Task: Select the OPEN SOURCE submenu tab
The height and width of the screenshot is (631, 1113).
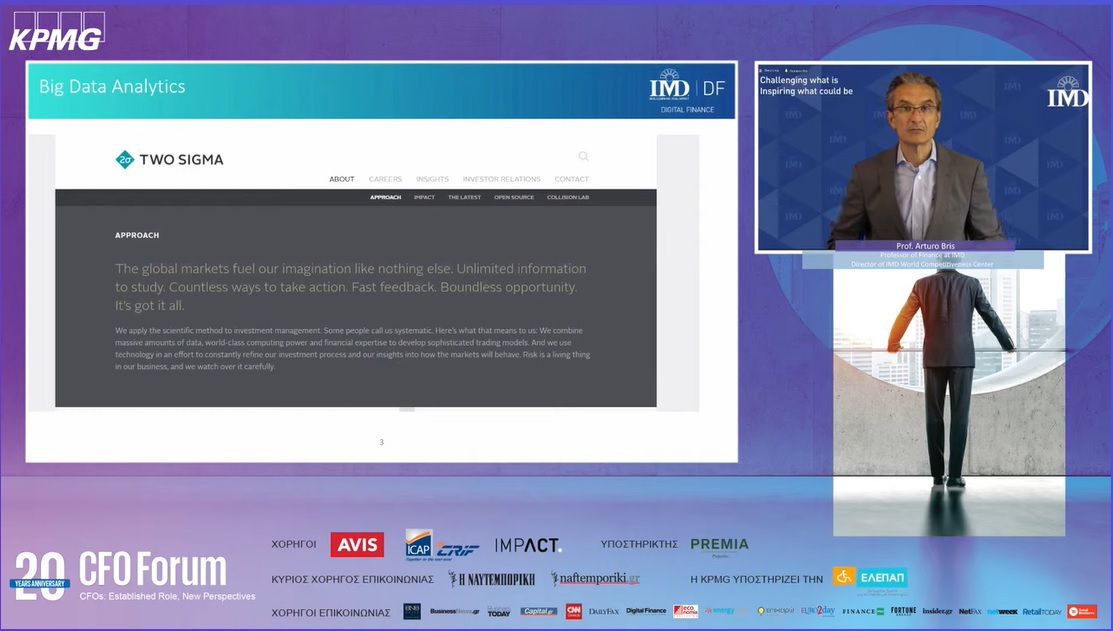Action: click(514, 197)
